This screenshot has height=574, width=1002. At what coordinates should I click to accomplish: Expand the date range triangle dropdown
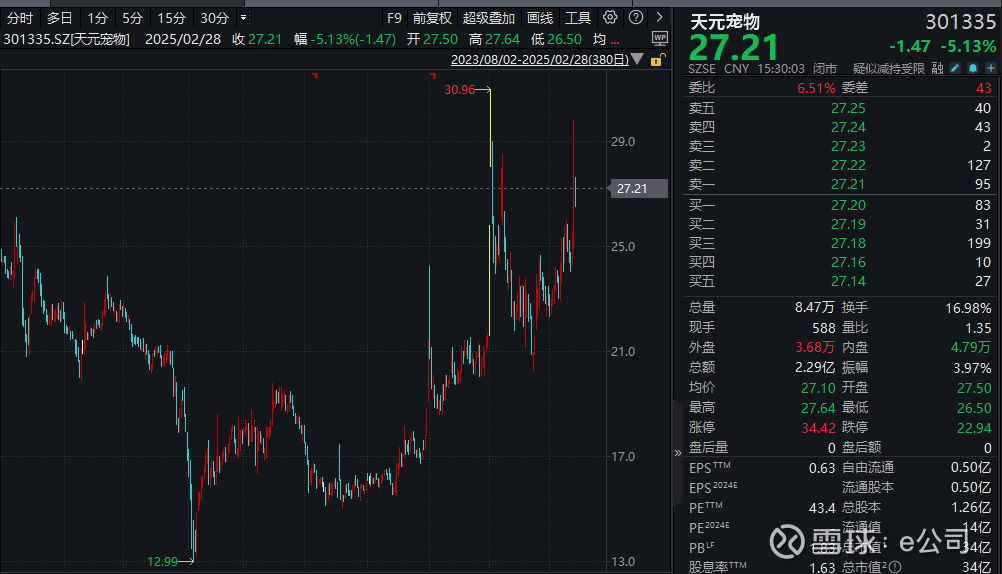637,59
